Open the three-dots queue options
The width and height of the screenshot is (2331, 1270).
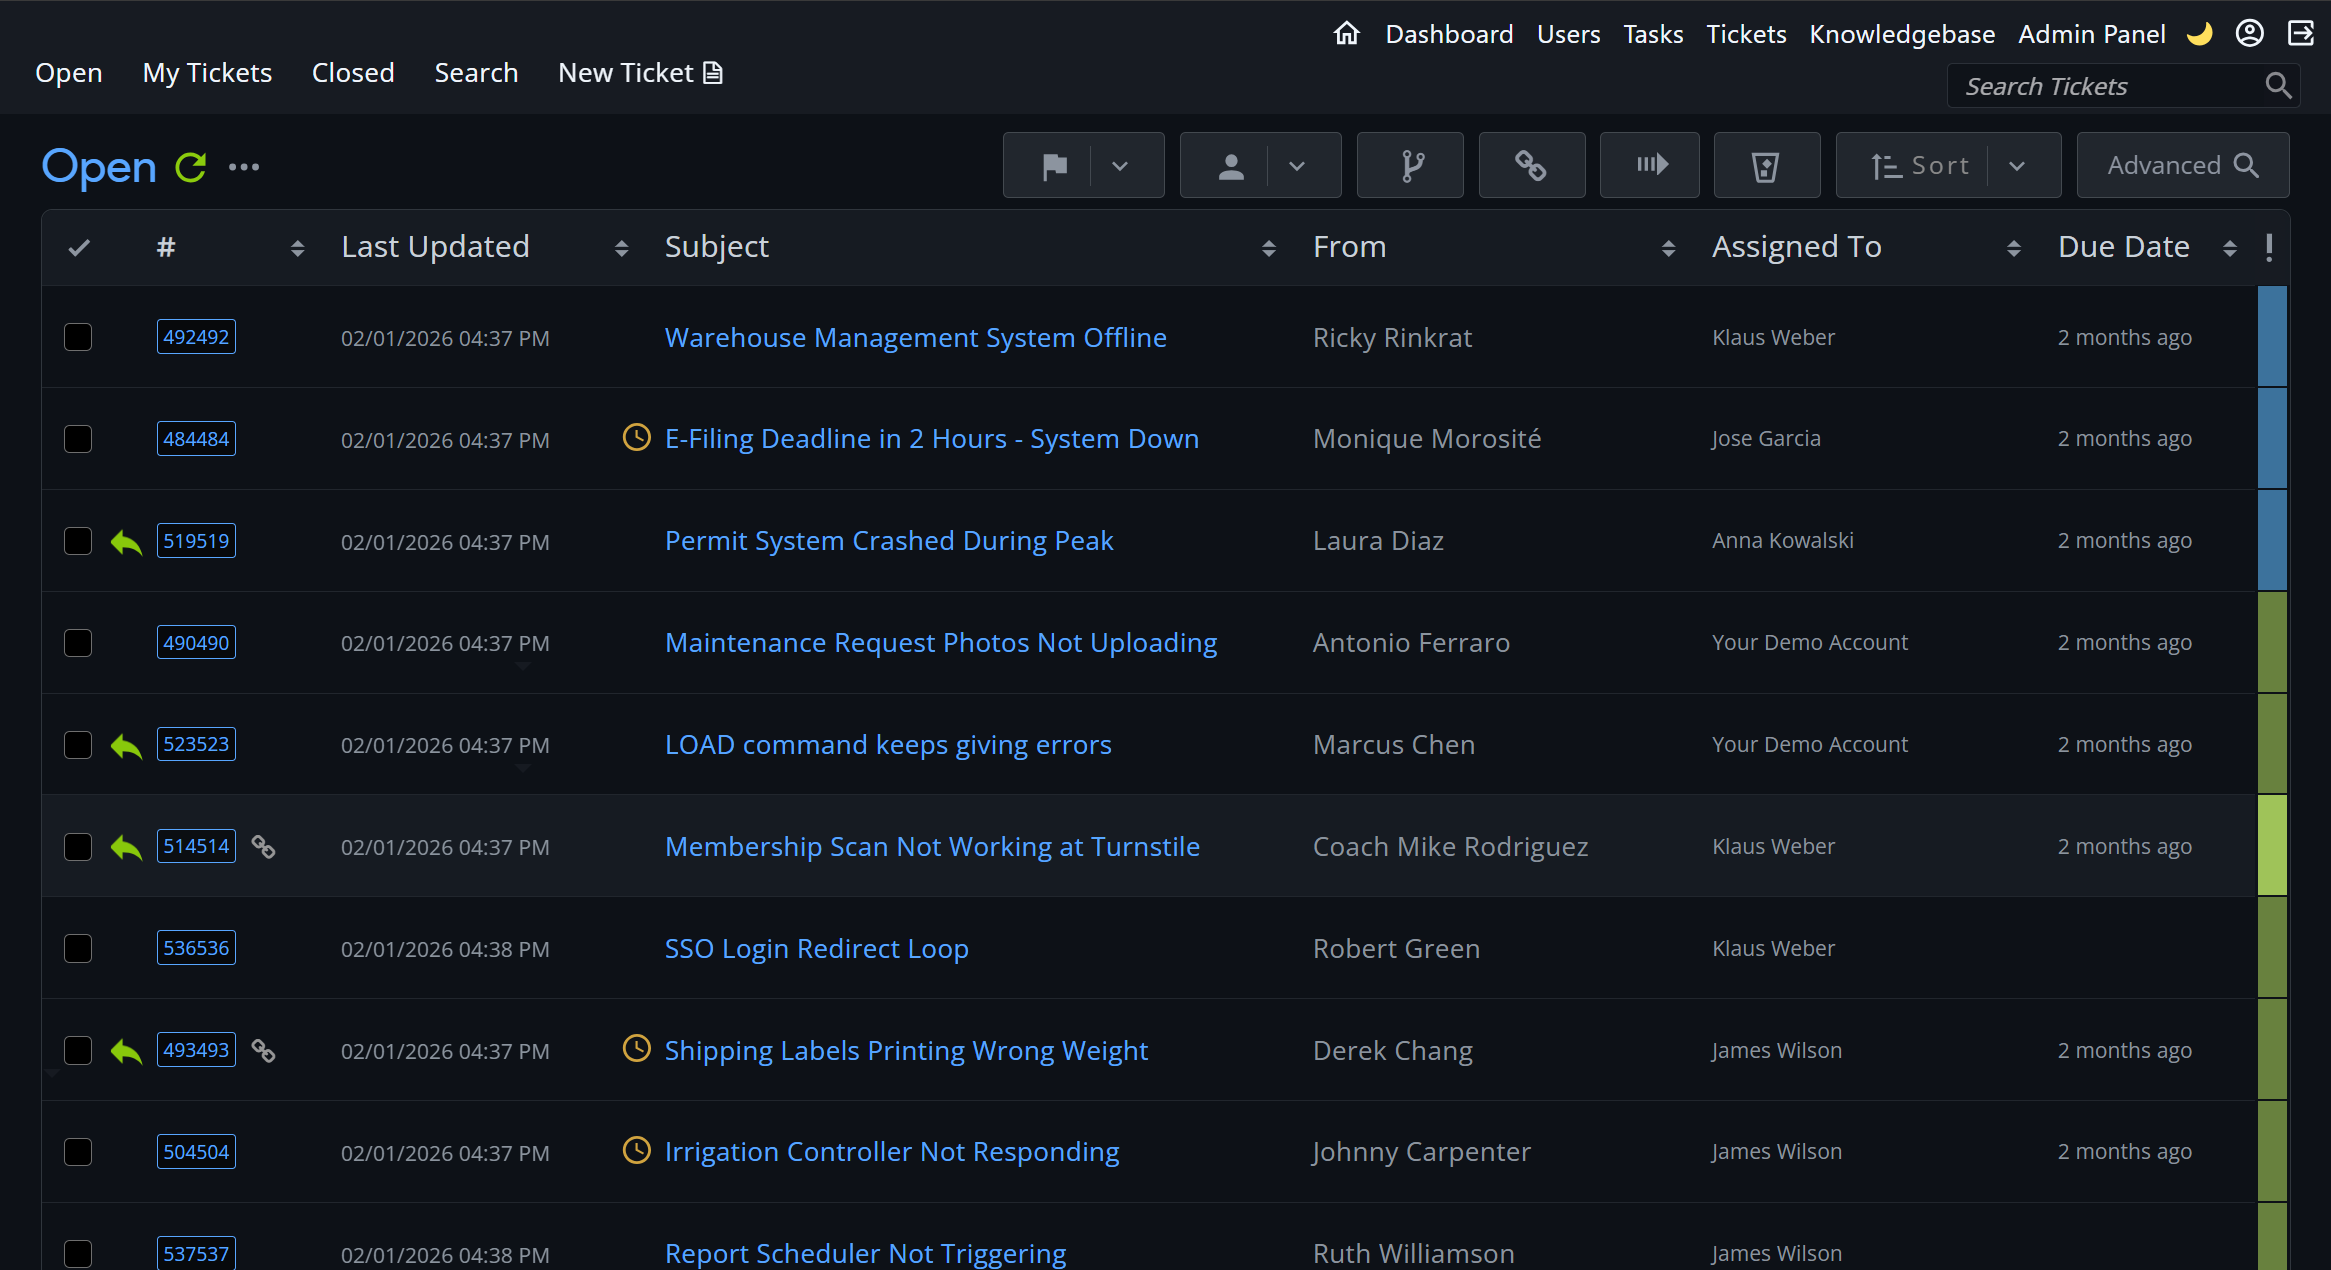coord(244,167)
